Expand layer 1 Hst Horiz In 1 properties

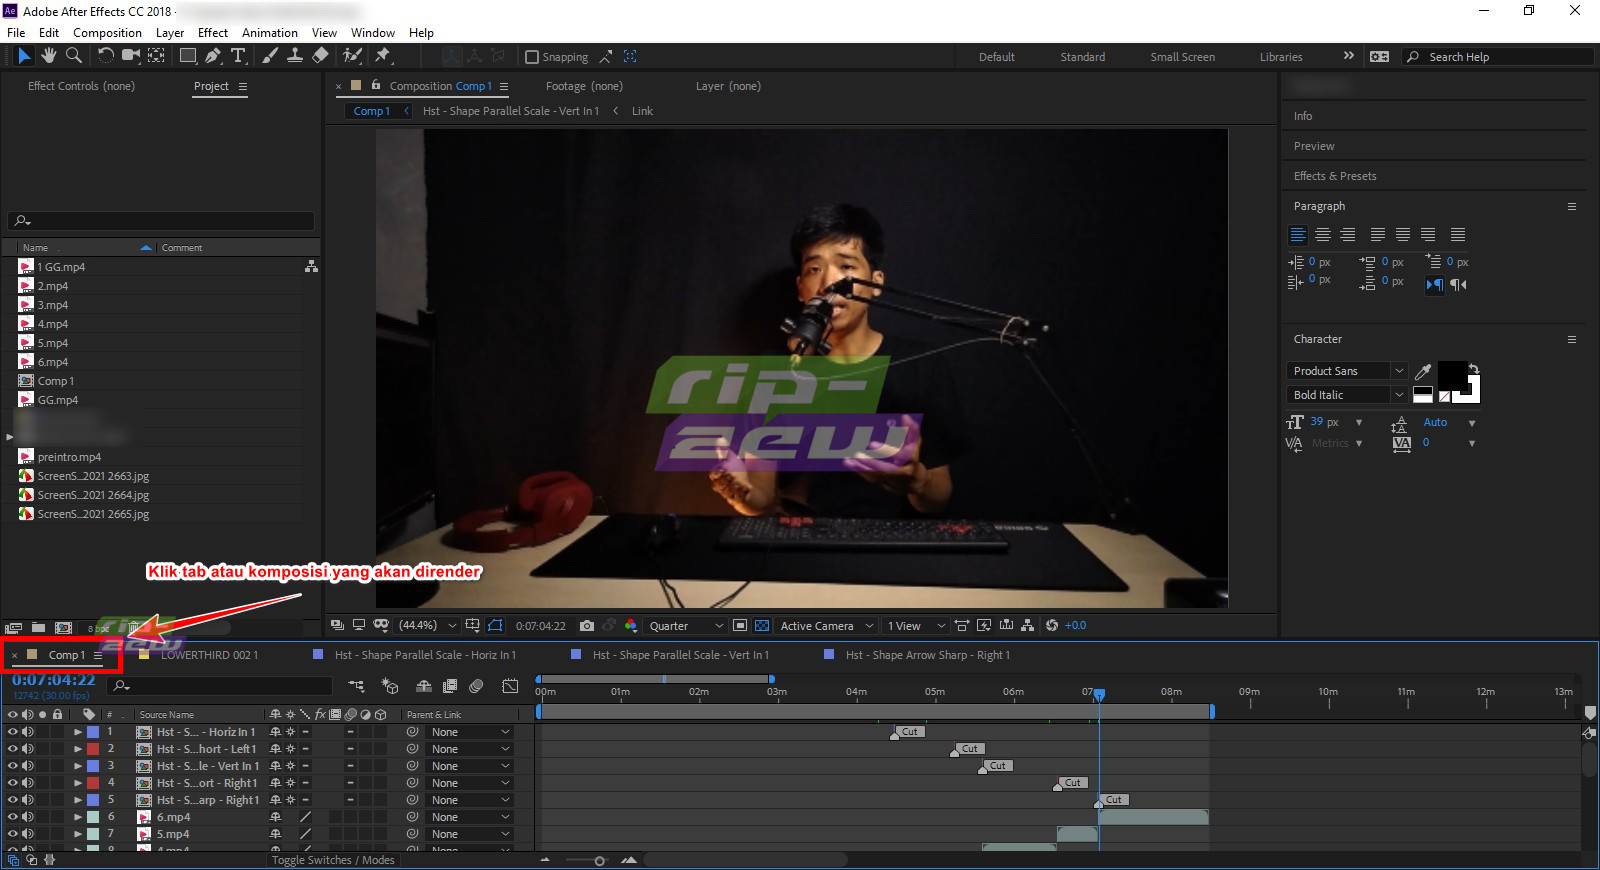[78, 732]
